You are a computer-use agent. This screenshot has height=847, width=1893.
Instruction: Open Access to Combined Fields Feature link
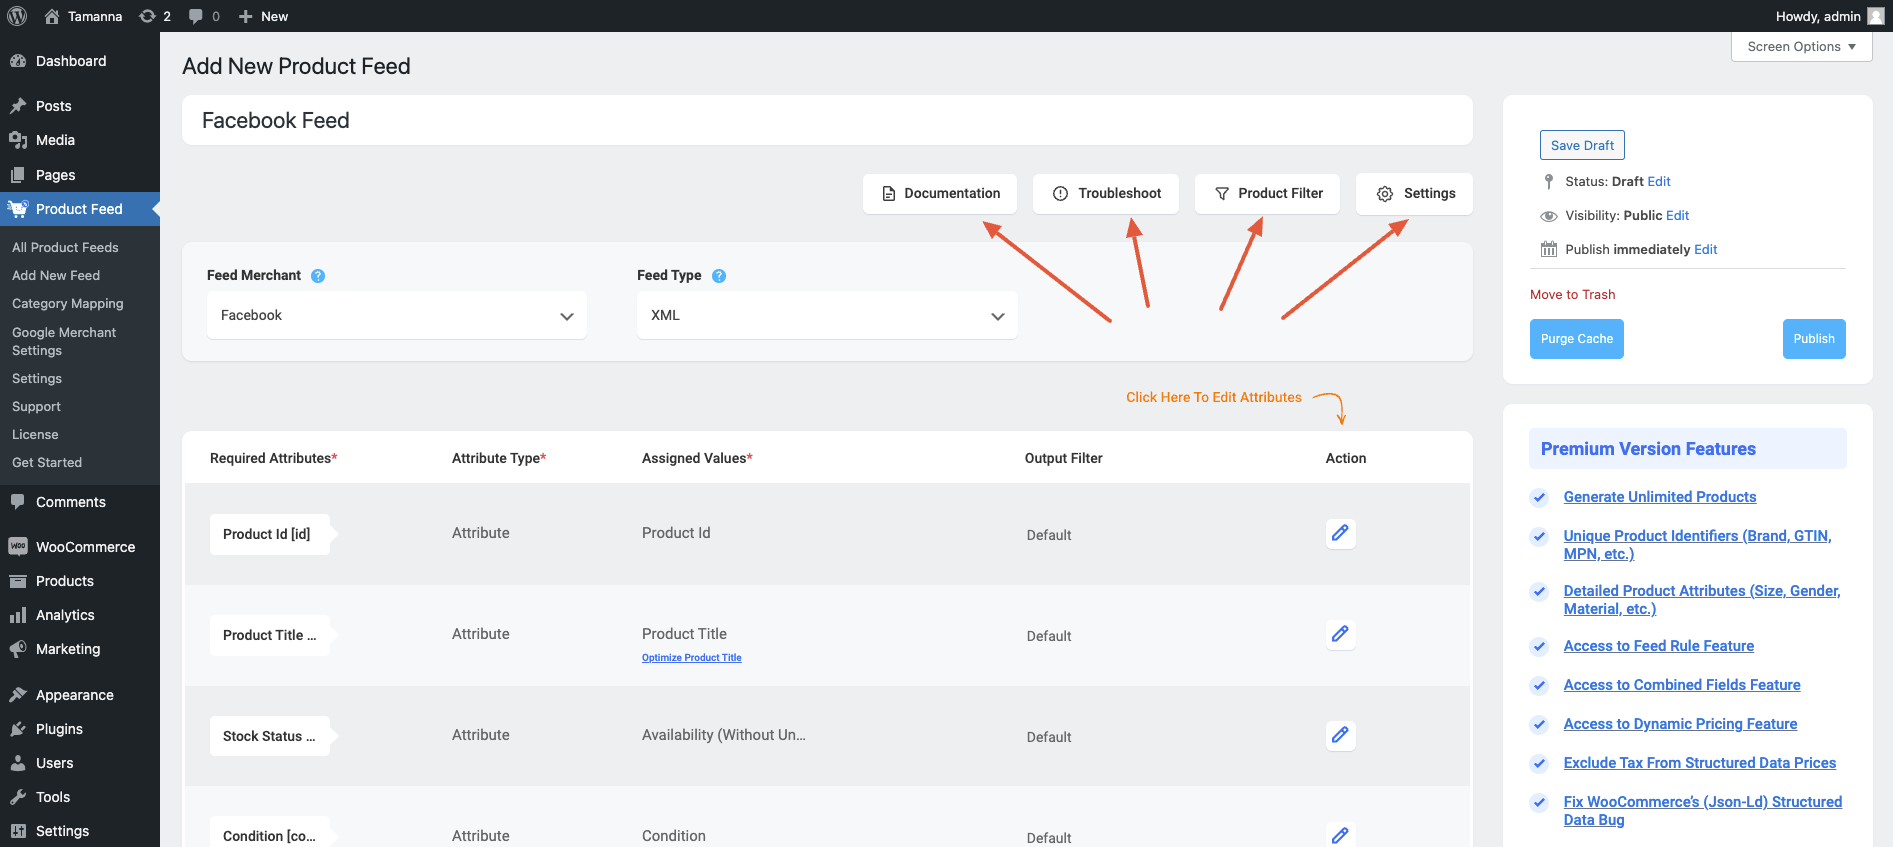click(1682, 685)
